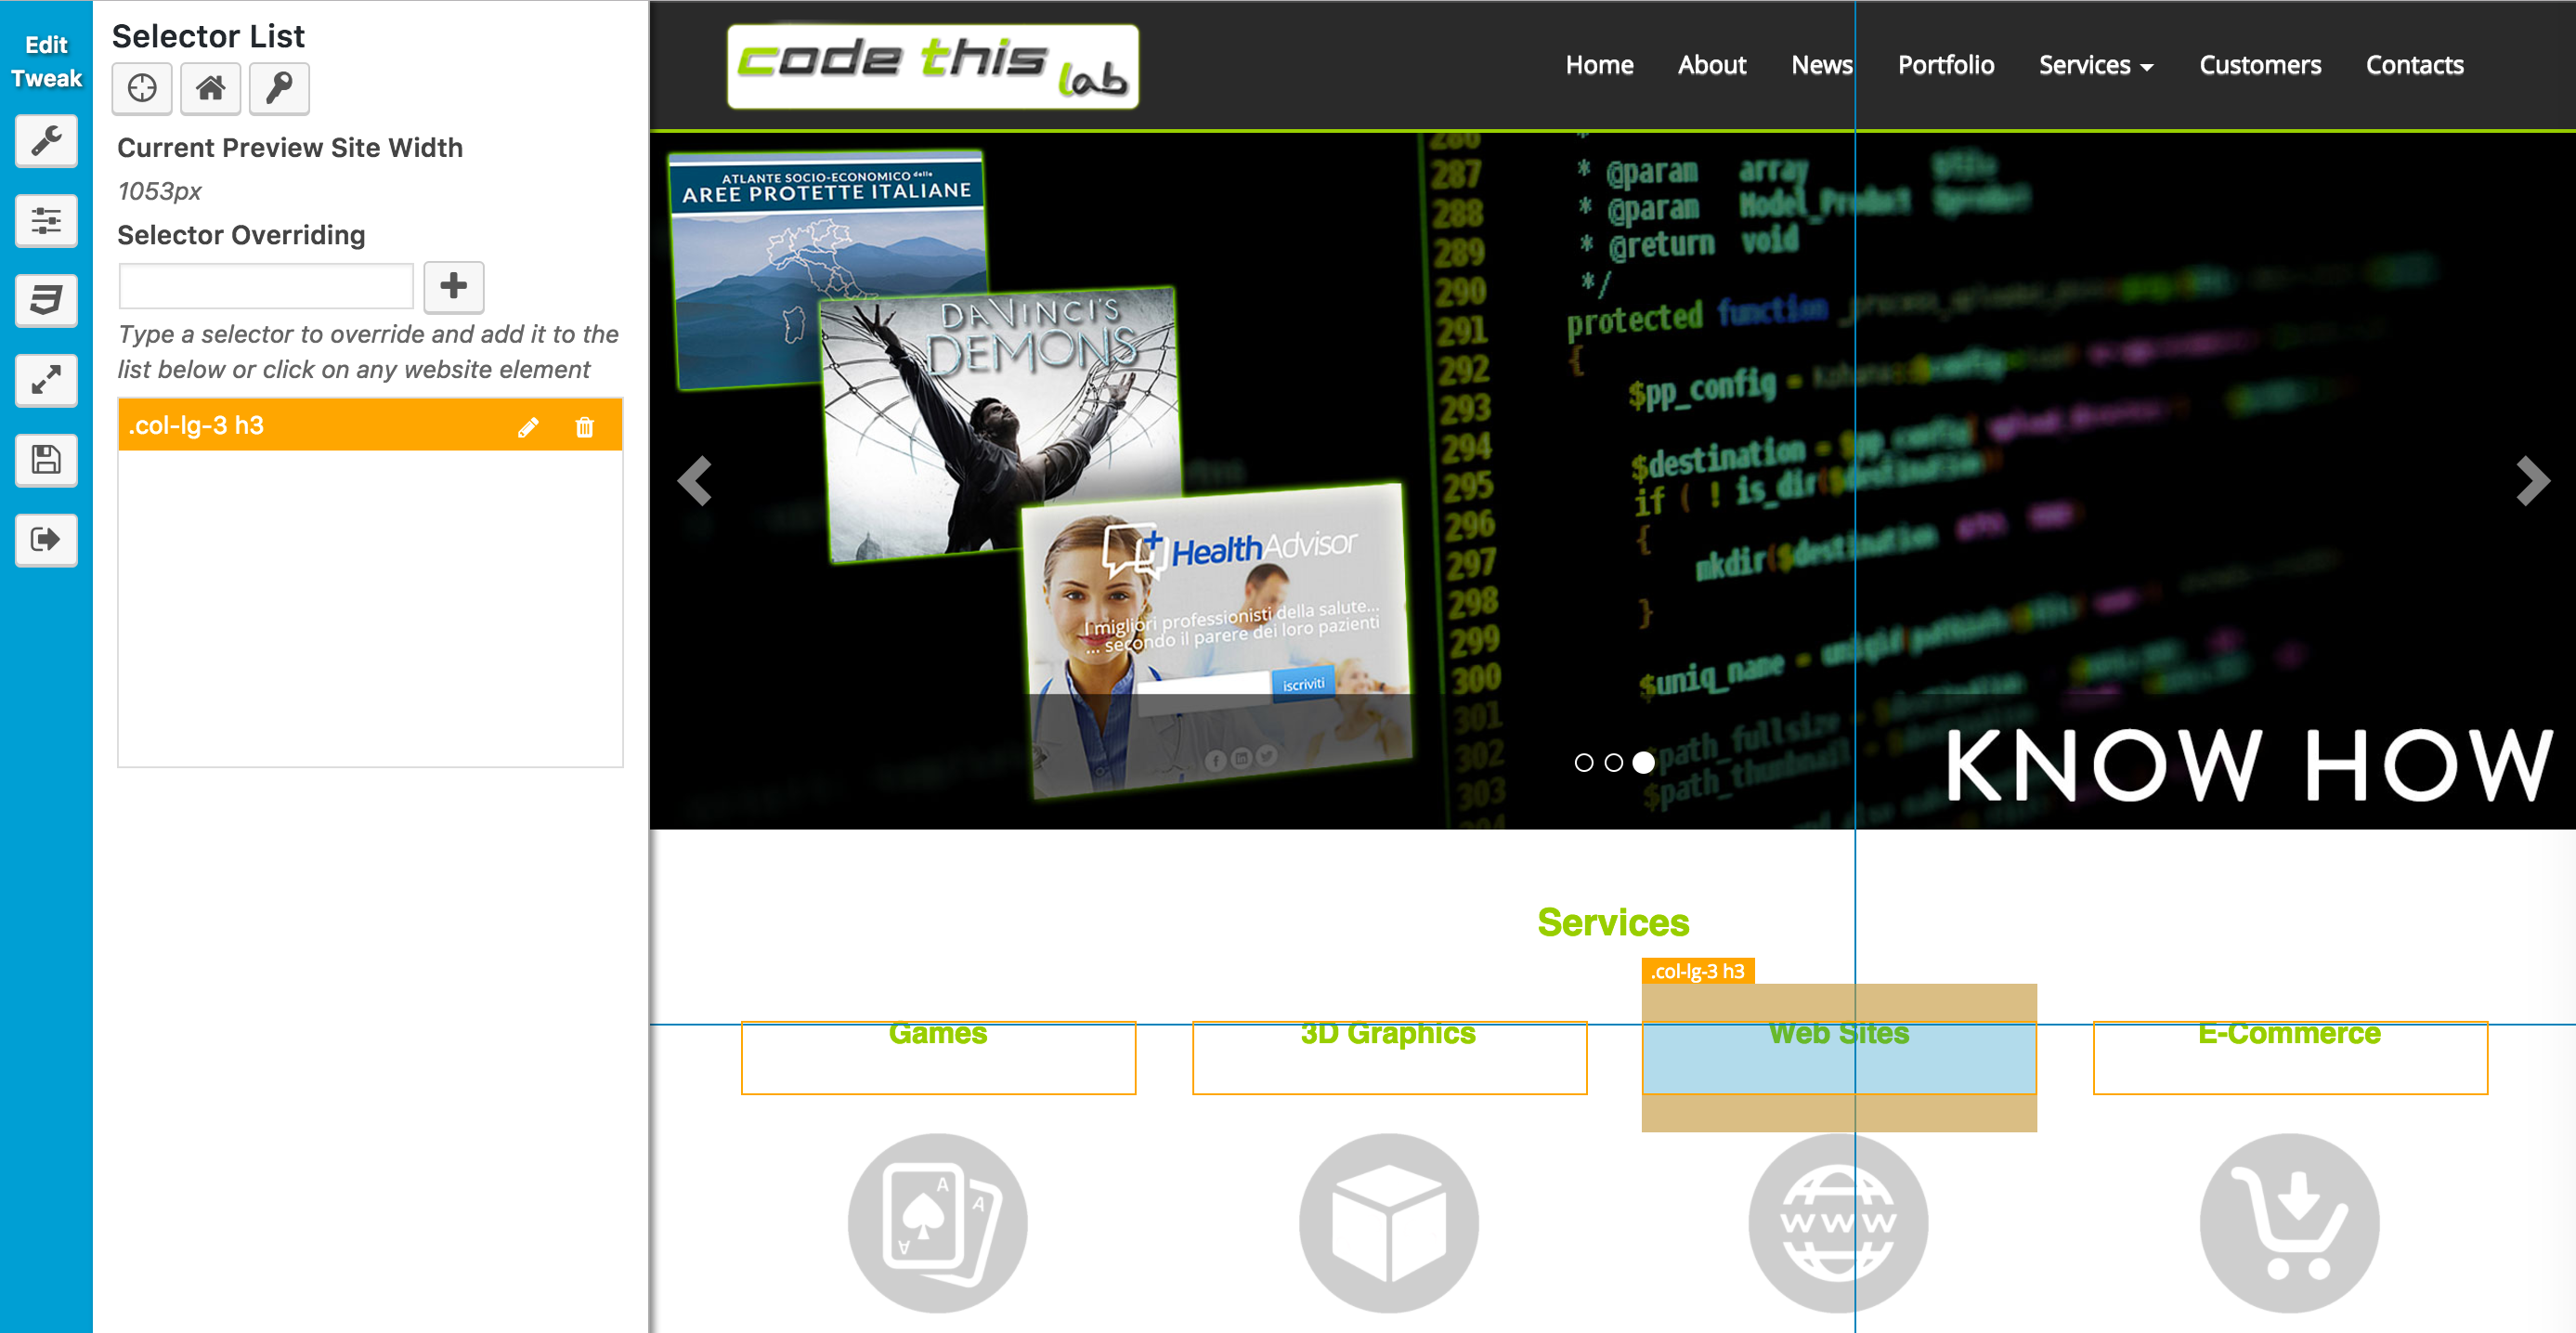Select the forward/publish icon in sidebar
The height and width of the screenshot is (1333, 2576).
[x=46, y=541]
